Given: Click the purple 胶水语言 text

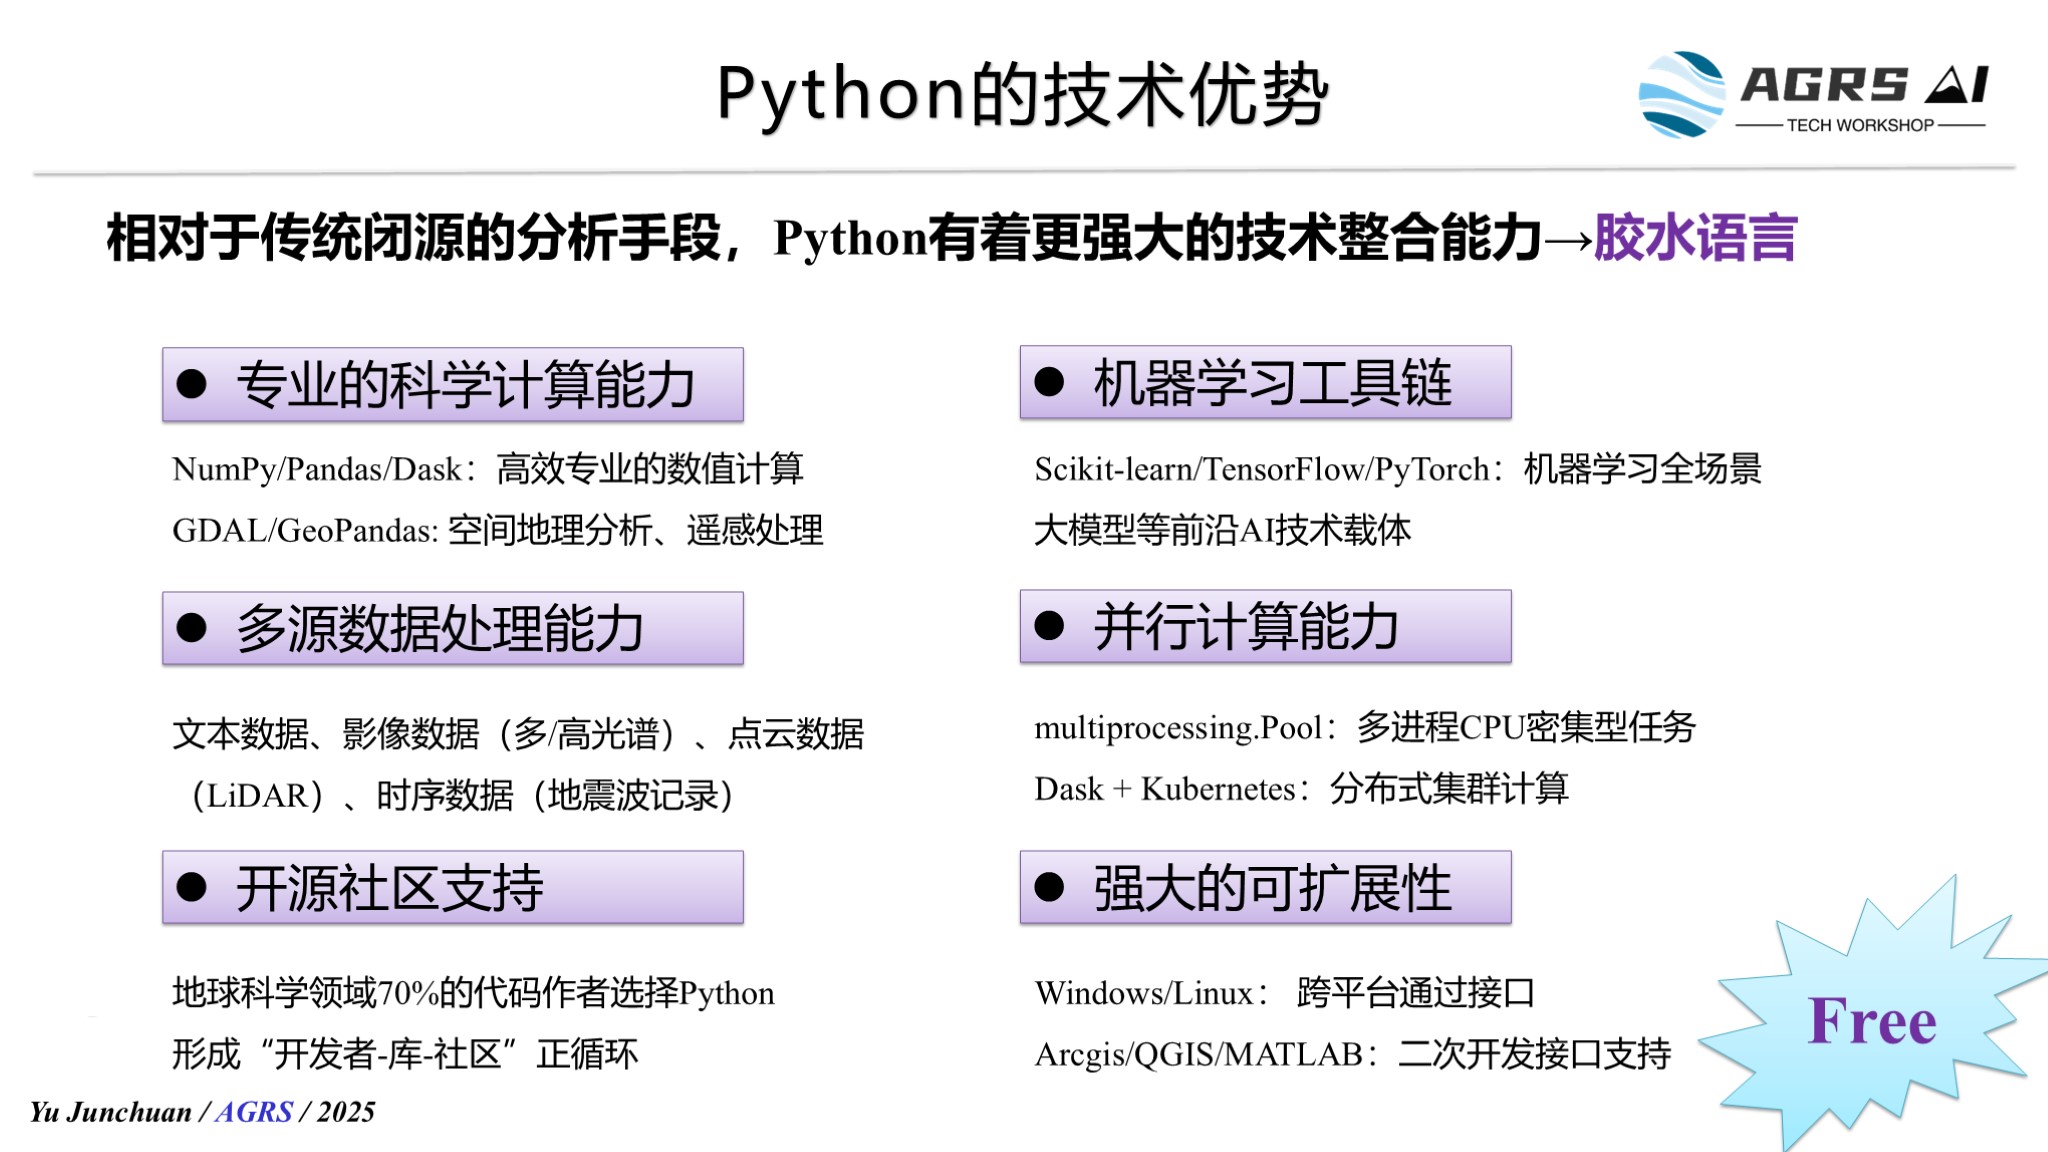Looking at the screenshot, I should click(1696, 238).
